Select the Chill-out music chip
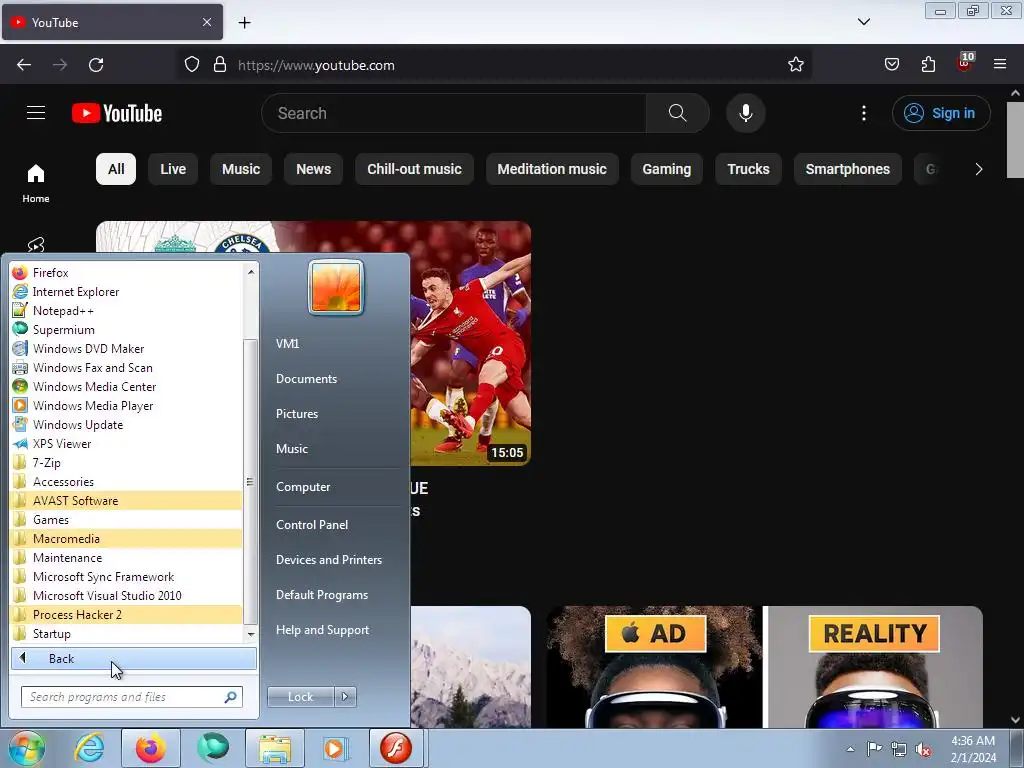The image size is (1024, 768). tap(414, 169)
